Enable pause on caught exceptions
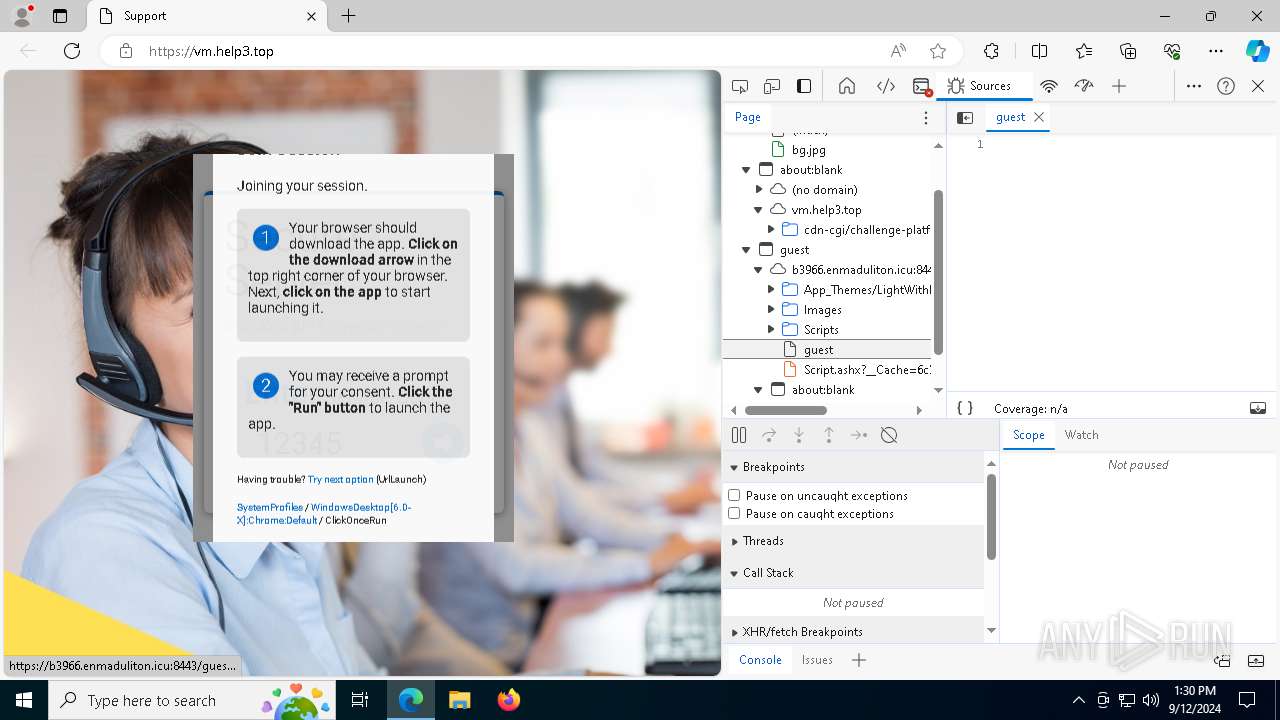1280x720 pixels. [x=734, y=513]
